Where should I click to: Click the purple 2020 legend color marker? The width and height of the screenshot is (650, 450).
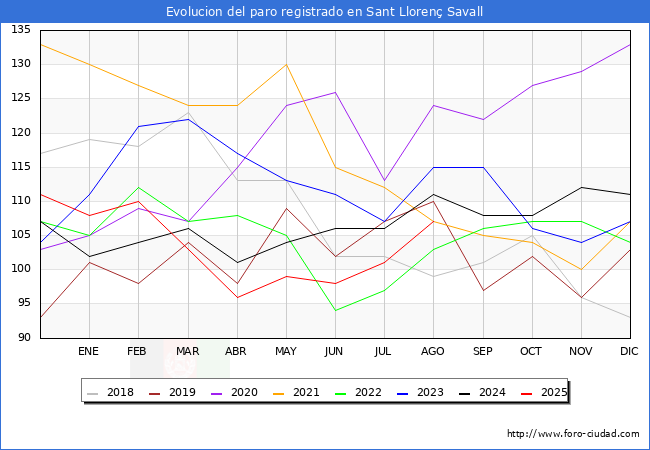tap(216, 393)
